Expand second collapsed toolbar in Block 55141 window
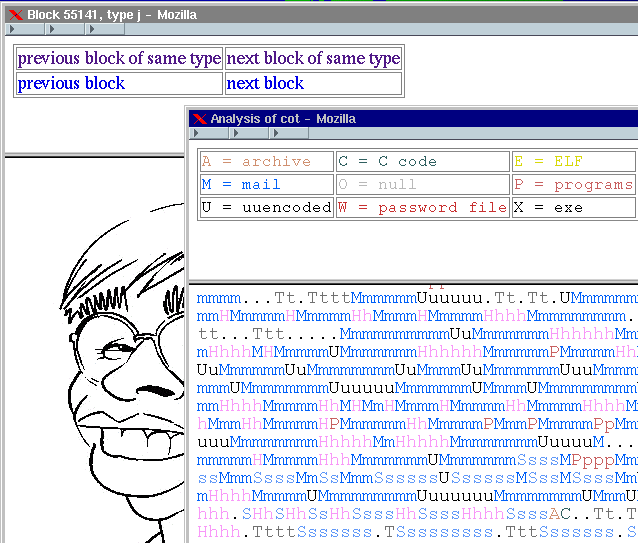638x543 pixels. coord(65,30)
